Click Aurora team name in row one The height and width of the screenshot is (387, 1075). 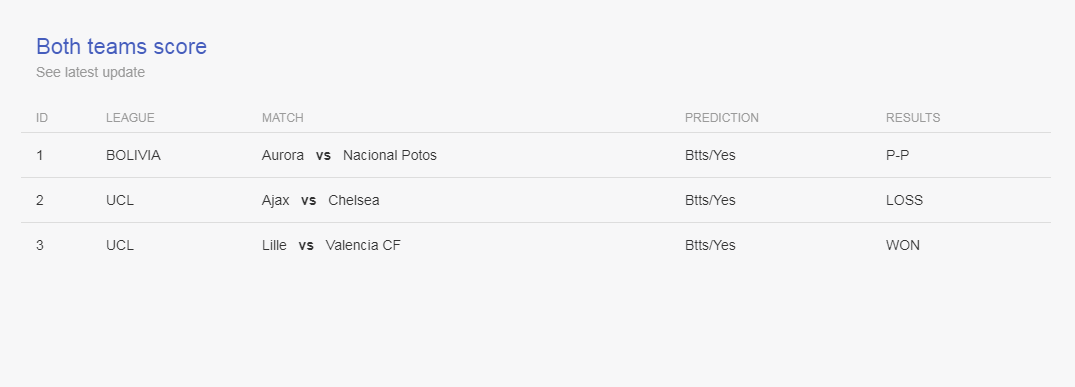[282, 155]
